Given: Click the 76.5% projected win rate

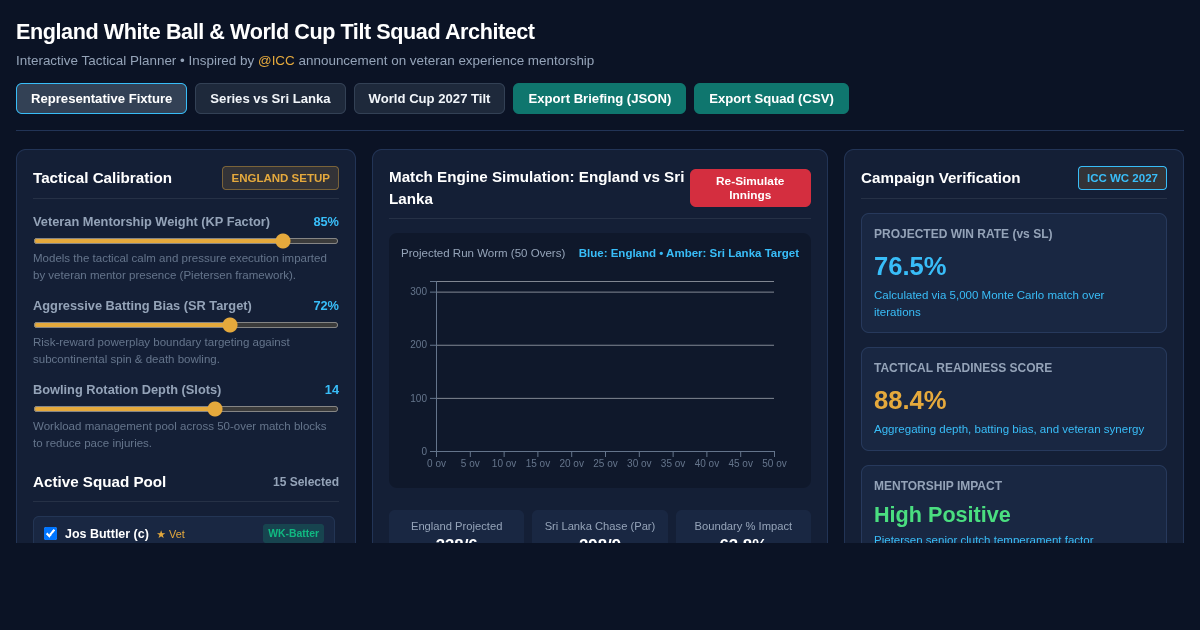Looking at the screenshot, I should click(910, 266).
